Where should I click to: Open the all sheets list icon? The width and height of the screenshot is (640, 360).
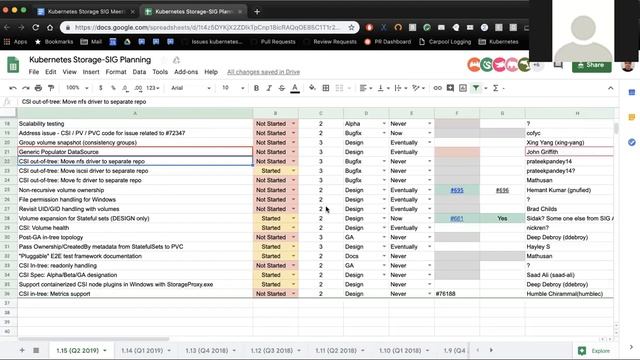coord(36,350)
